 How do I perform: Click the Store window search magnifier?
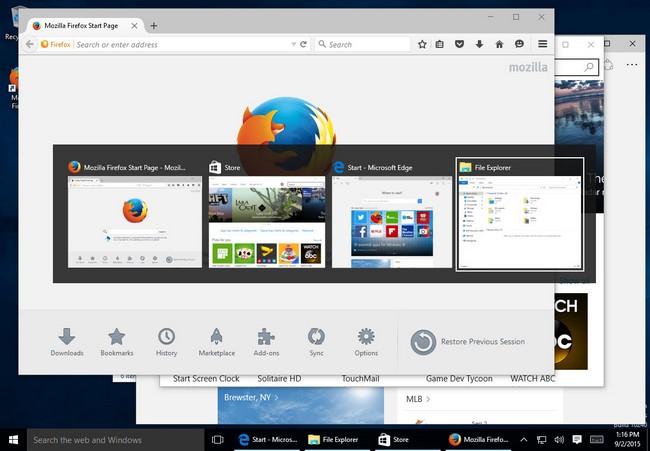coord(589,67)
